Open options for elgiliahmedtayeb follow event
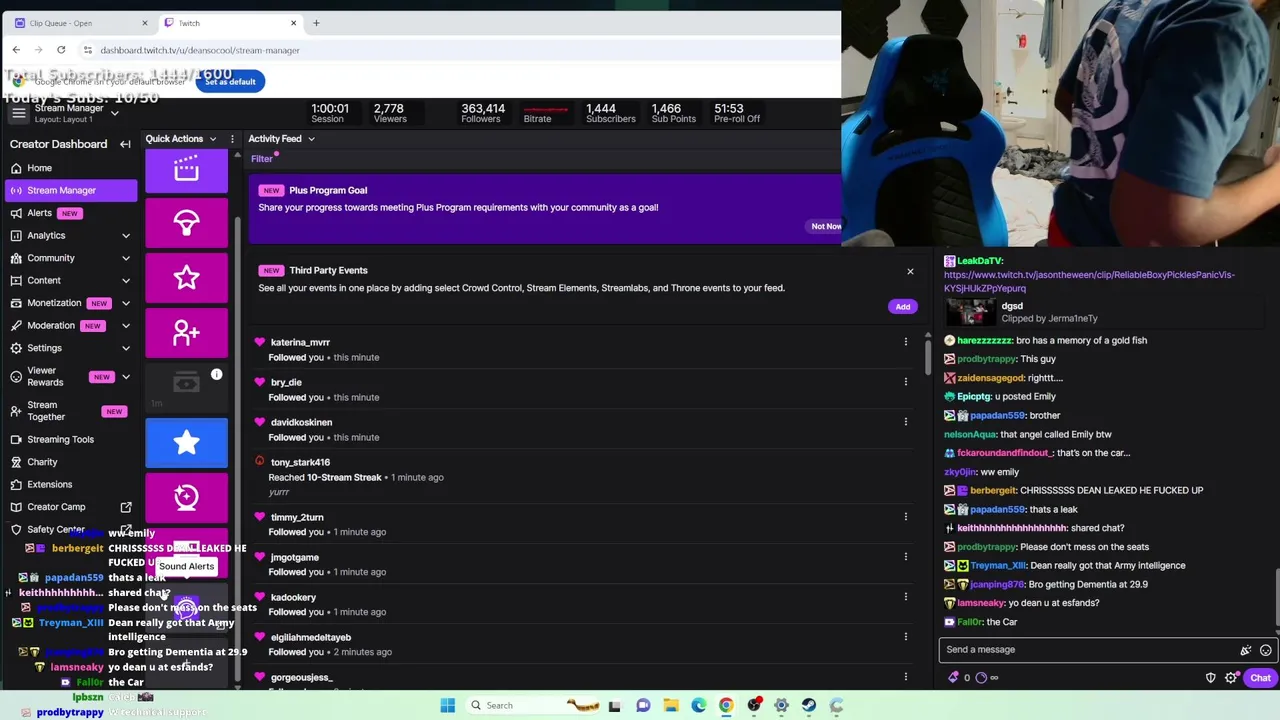 tap(906, 637)
